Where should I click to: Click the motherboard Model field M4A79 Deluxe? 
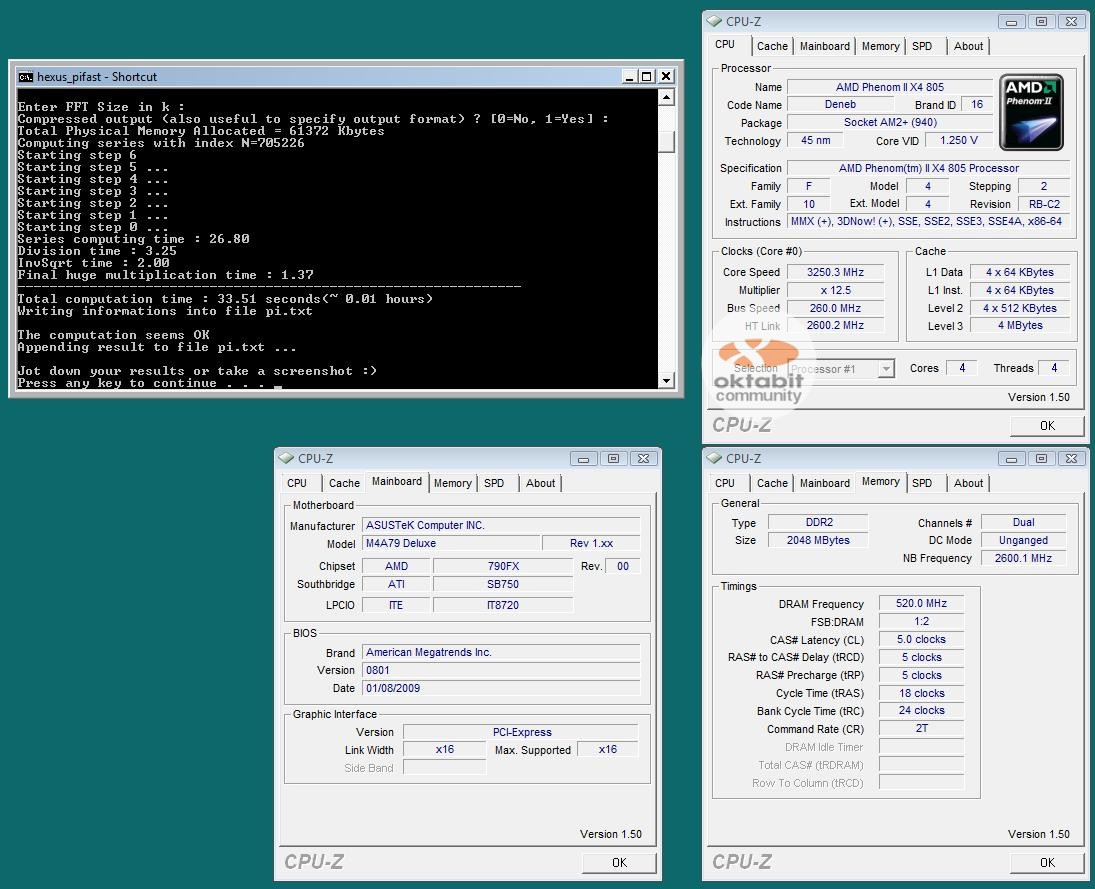point(450,543)
